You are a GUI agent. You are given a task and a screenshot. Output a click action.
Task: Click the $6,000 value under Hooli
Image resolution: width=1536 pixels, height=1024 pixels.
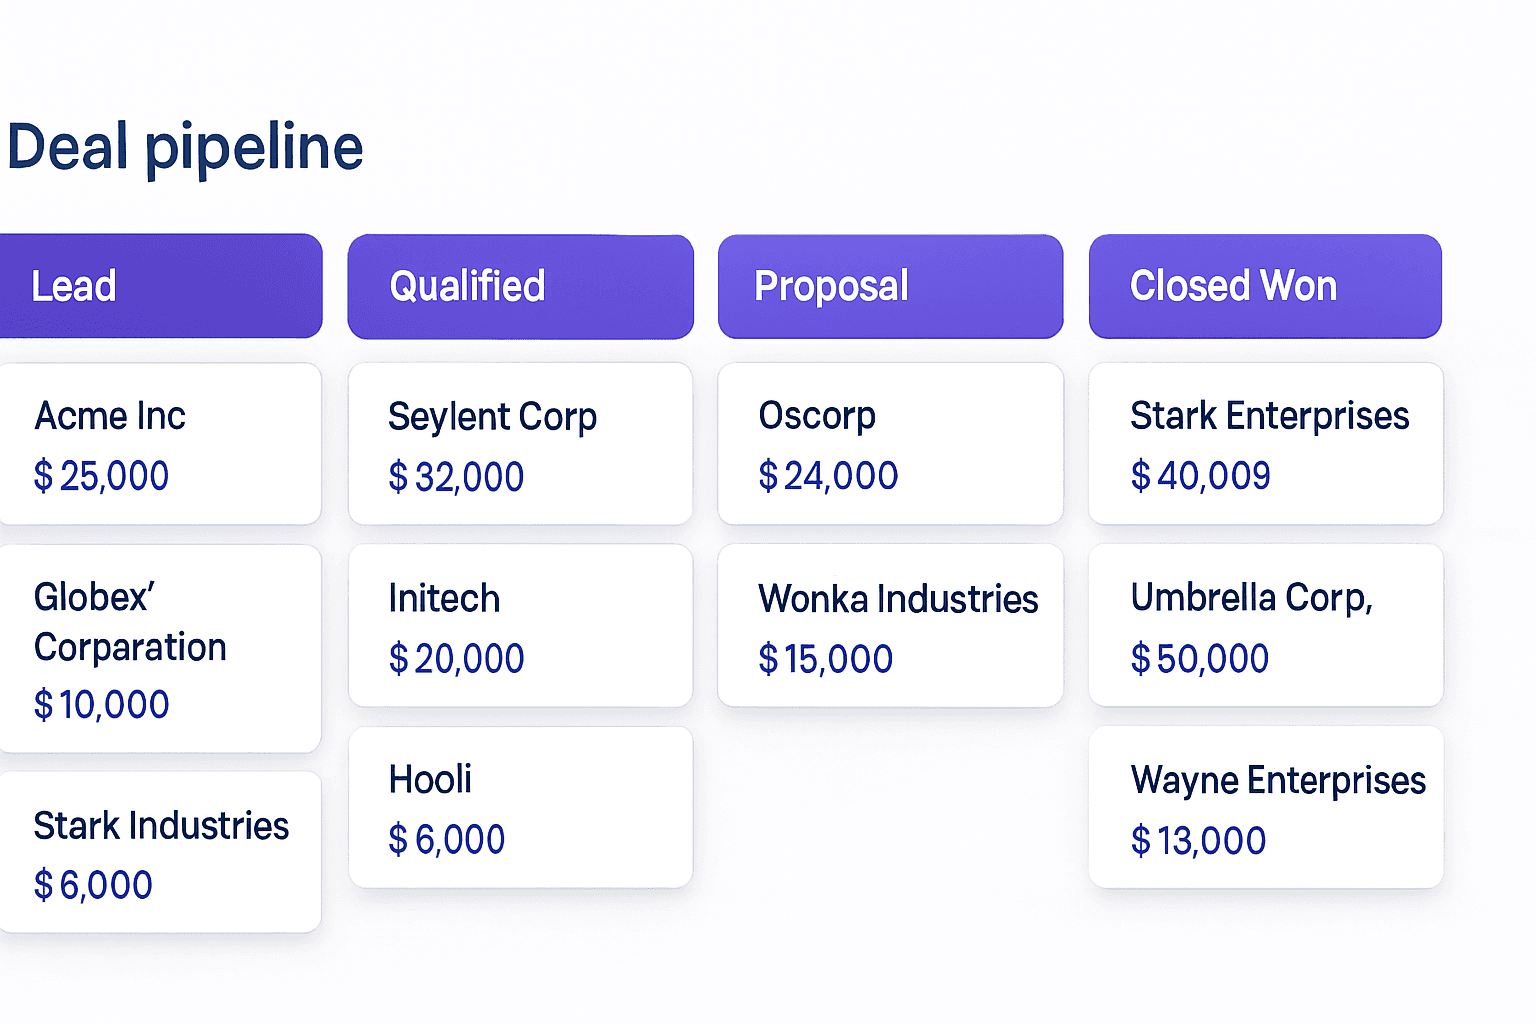[447, 840]
